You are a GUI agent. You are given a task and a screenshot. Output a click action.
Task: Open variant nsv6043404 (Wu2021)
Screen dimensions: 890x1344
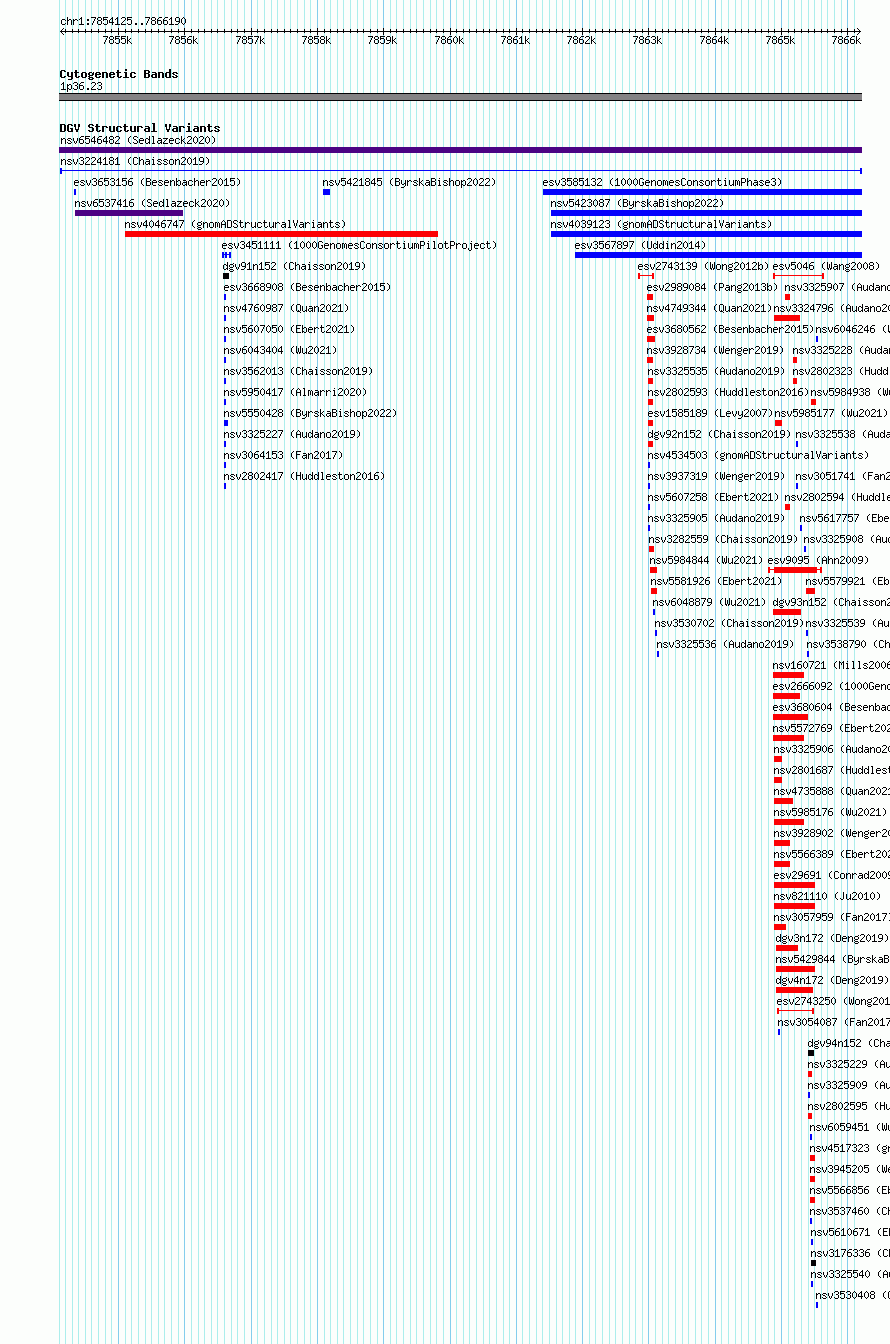tap(280, 350)
